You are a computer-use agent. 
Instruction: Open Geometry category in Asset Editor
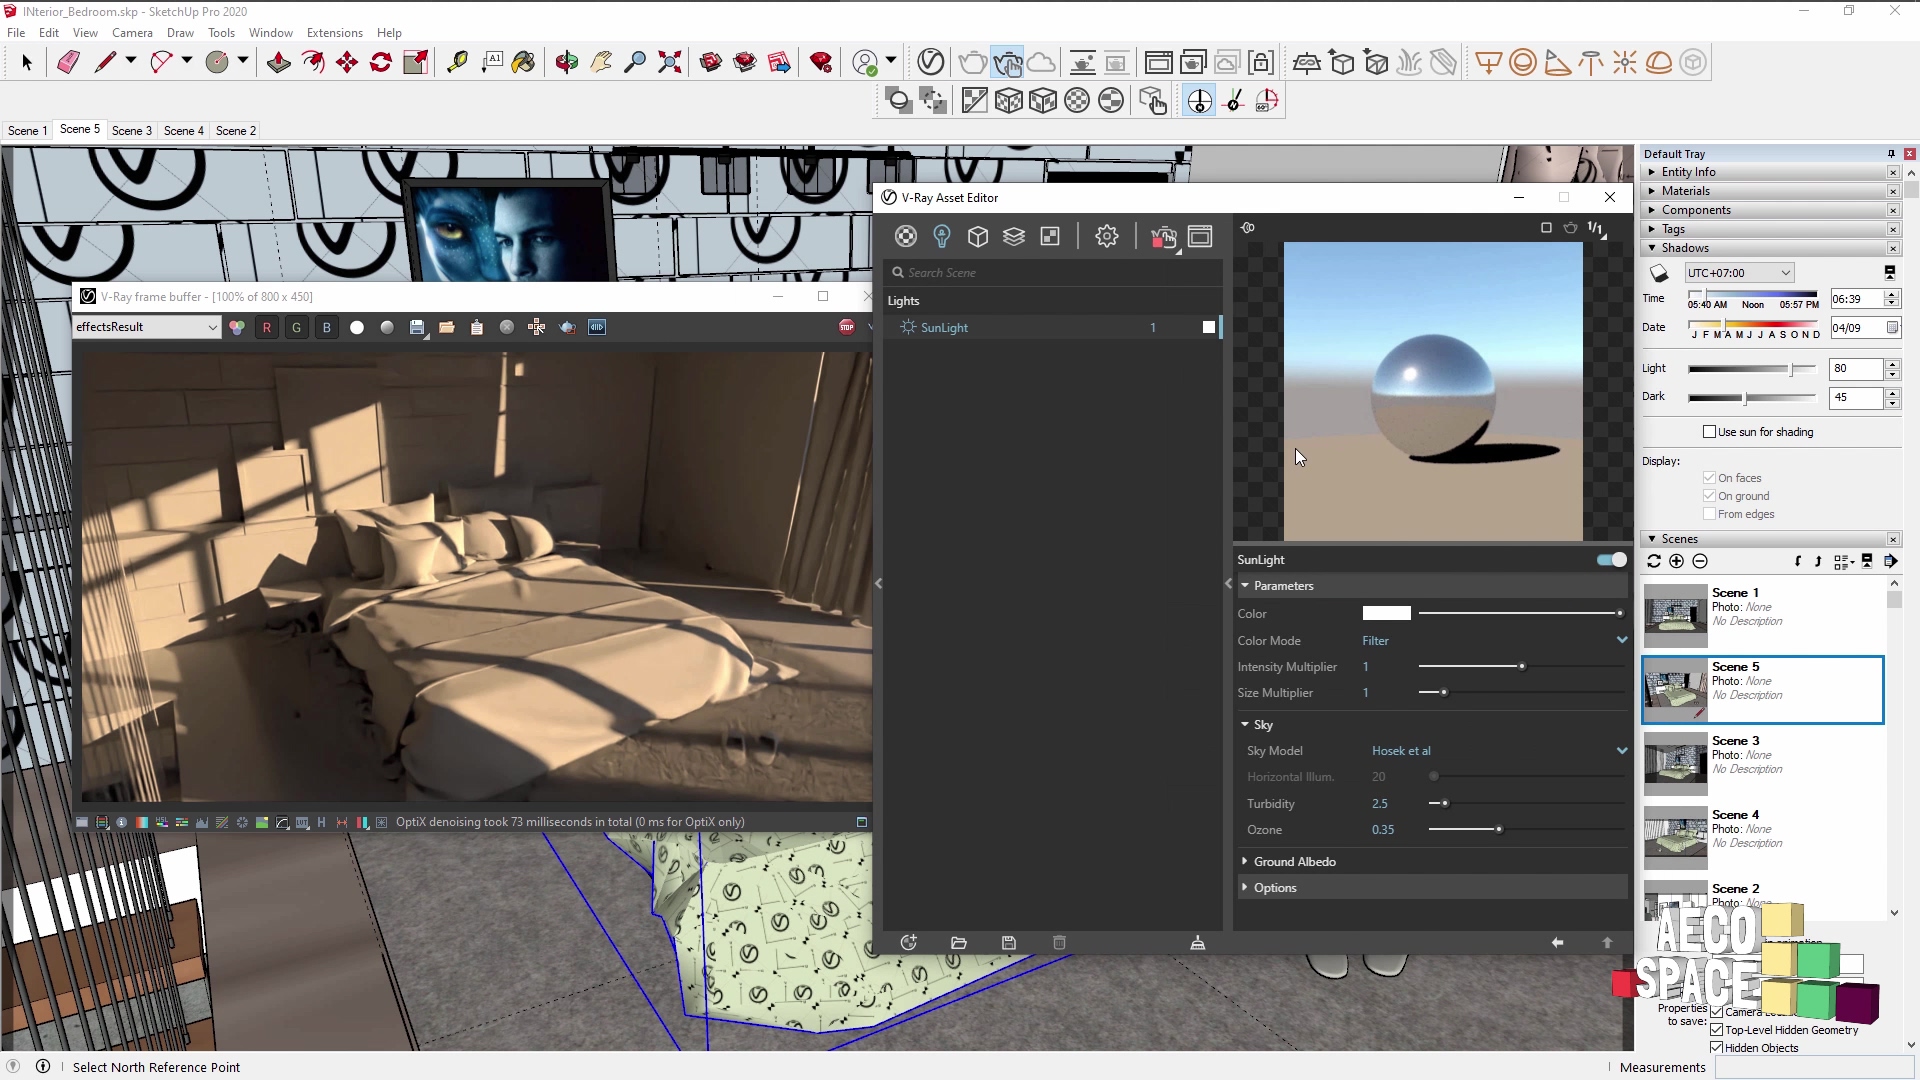pyautogui.click(x=978, y=236)
